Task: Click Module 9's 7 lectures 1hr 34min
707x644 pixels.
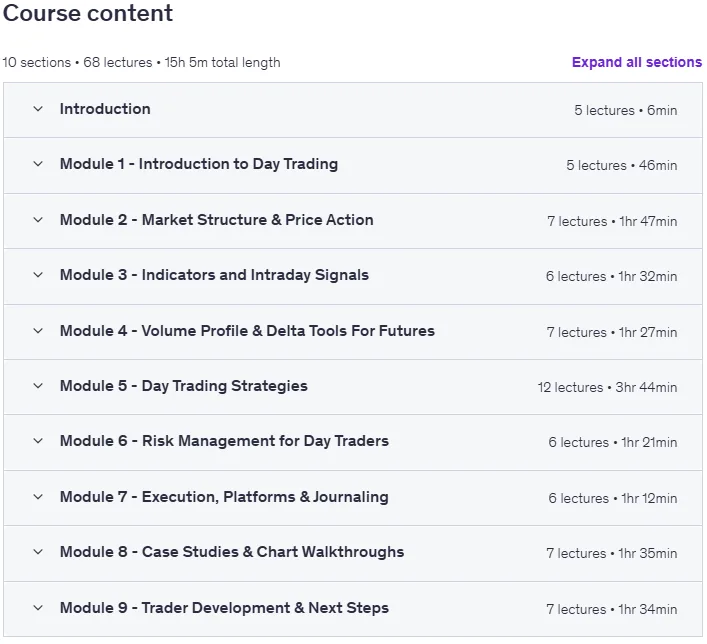Action: tap(611, 609)
